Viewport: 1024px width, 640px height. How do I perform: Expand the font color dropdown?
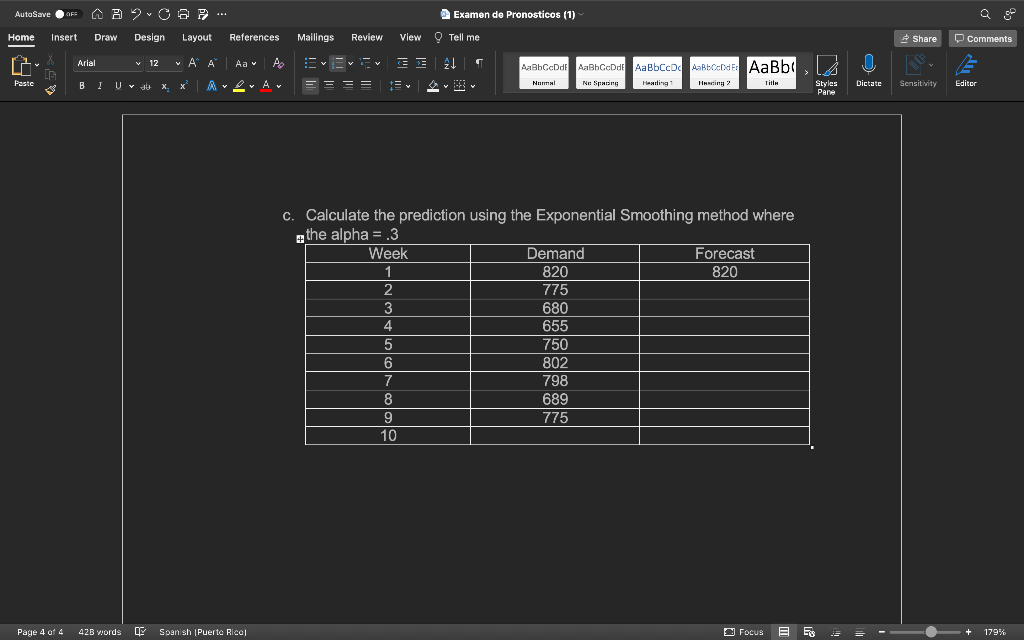pyautogui.click(x=277, y=87)
